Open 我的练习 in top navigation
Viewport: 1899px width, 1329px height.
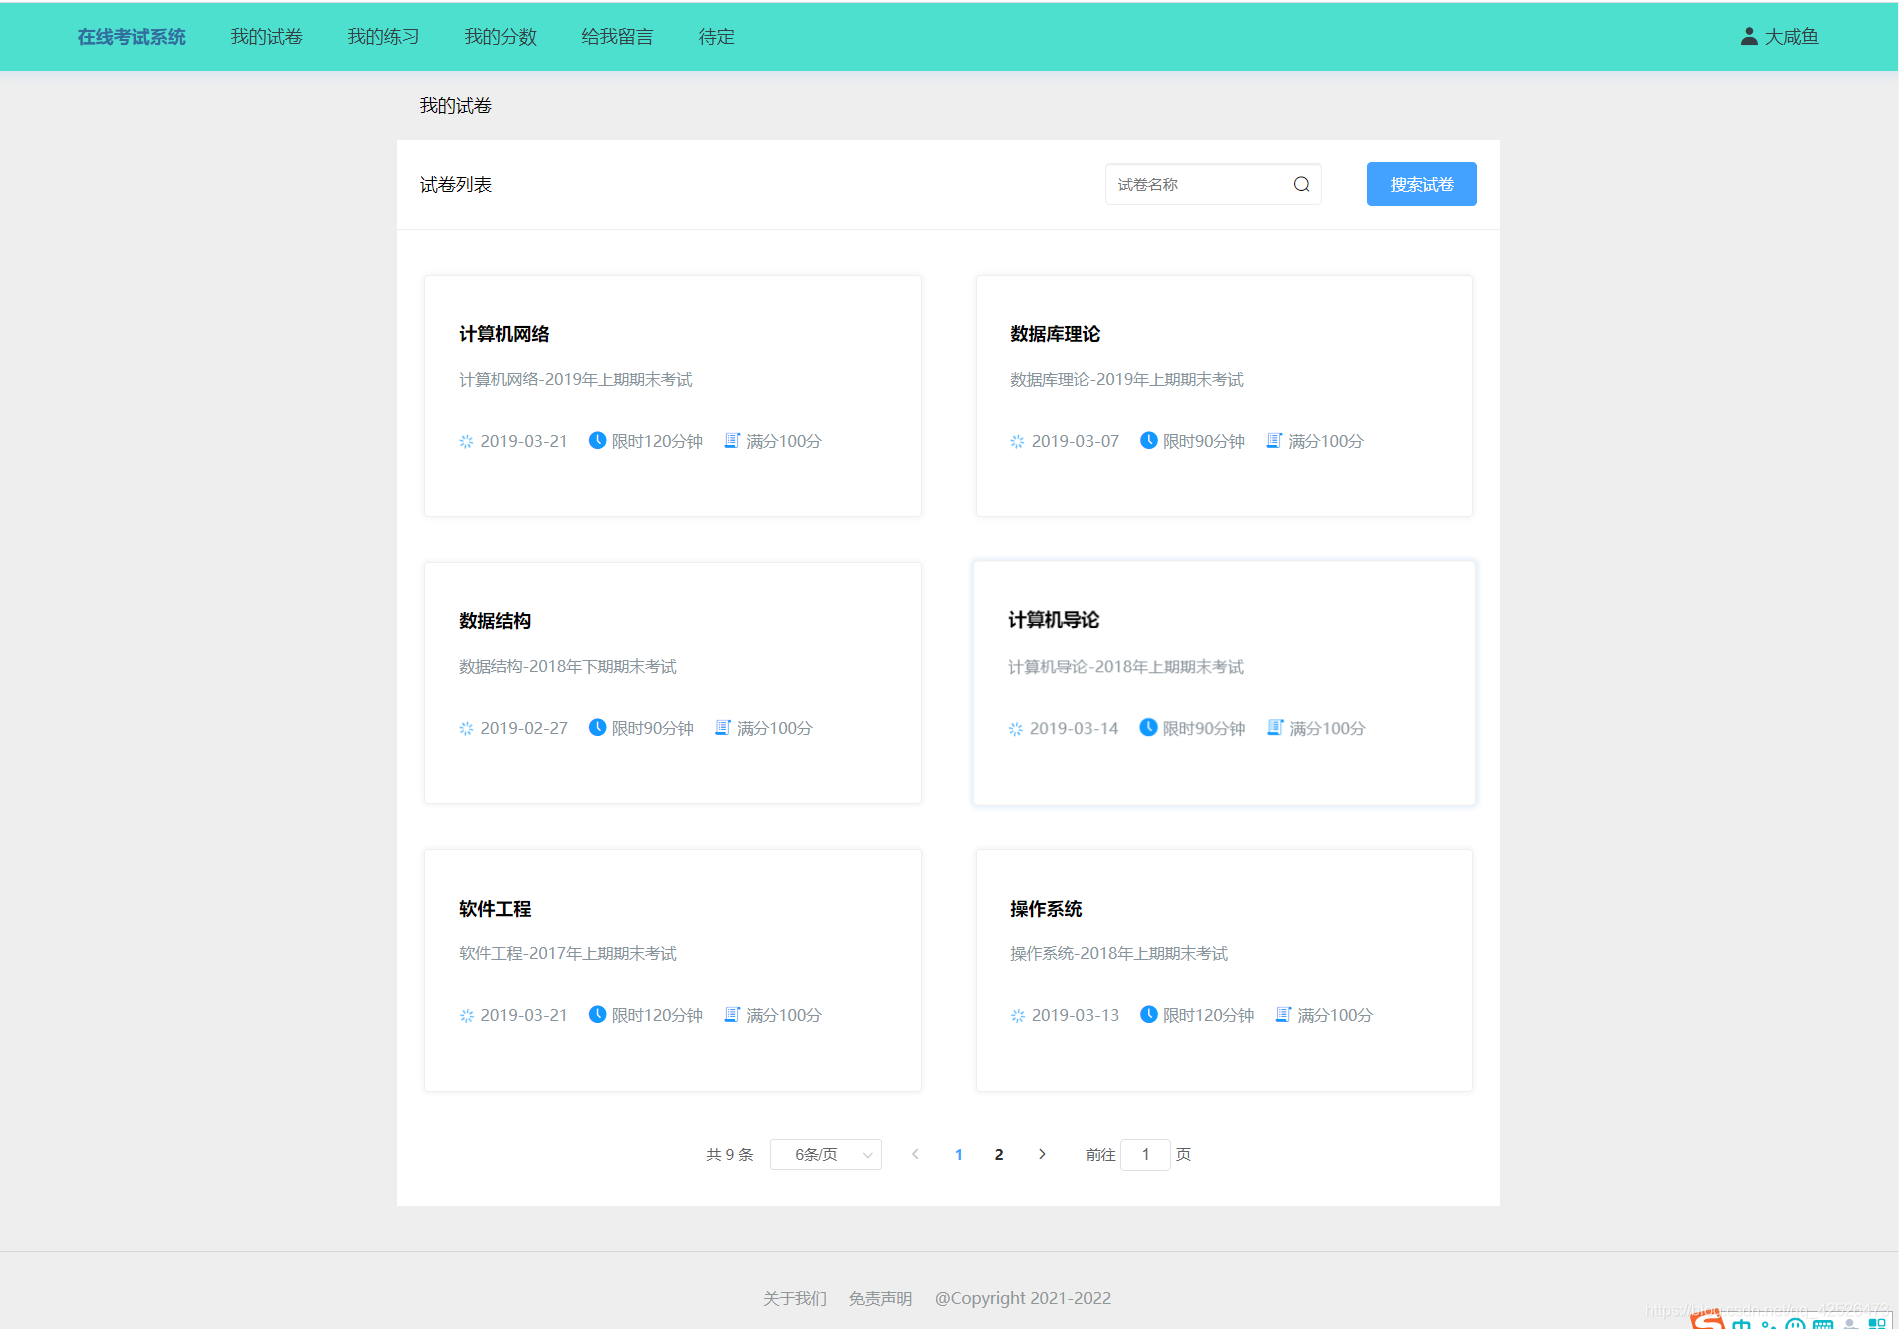(x=384, y=37)
